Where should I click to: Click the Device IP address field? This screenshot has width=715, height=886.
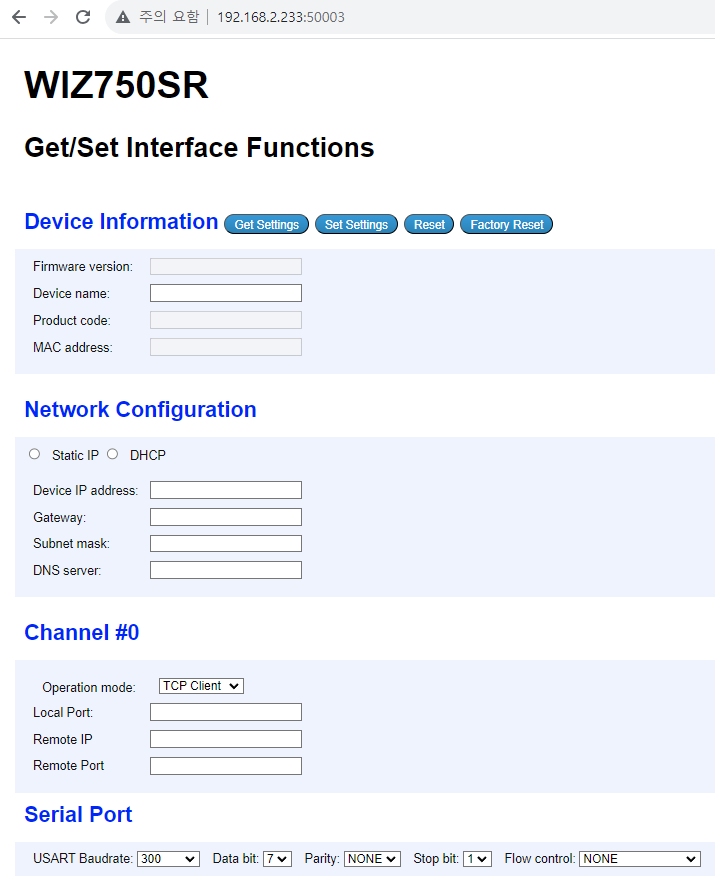point(225,490)
